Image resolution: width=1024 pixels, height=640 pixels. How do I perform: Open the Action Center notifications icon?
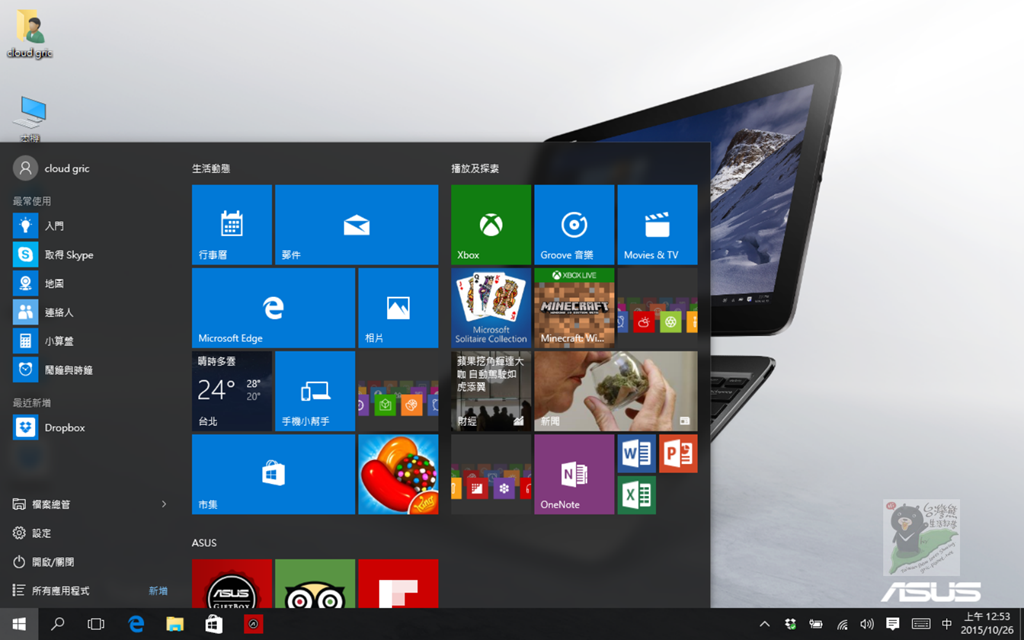893,624
